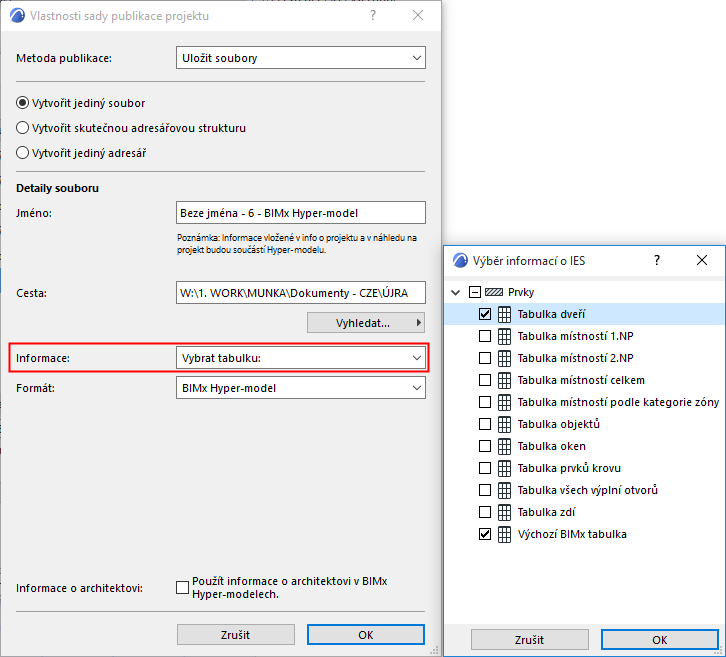
Task: Click the Archicad logo in Výběr informací title
Action: click(460, 261)
